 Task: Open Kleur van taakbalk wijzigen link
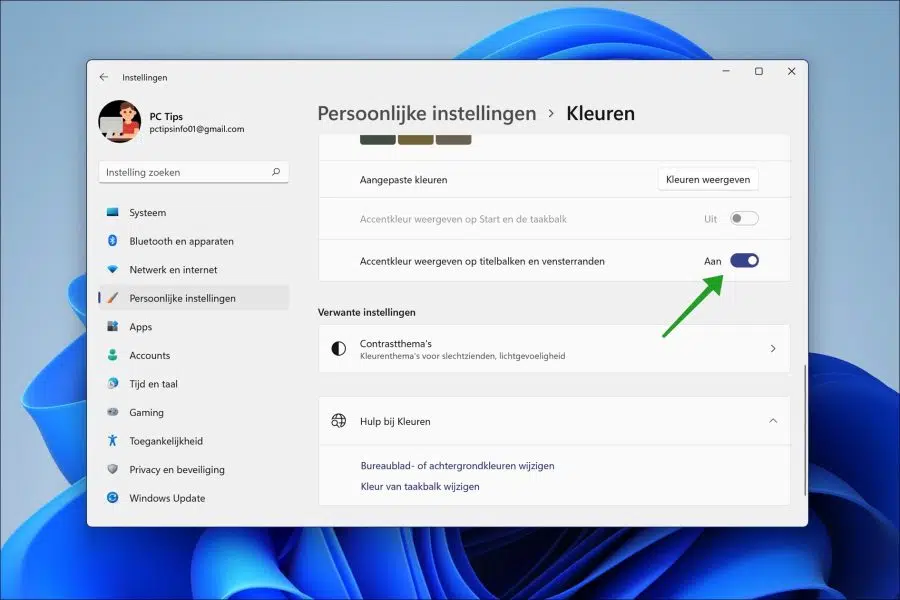point(420,486)
